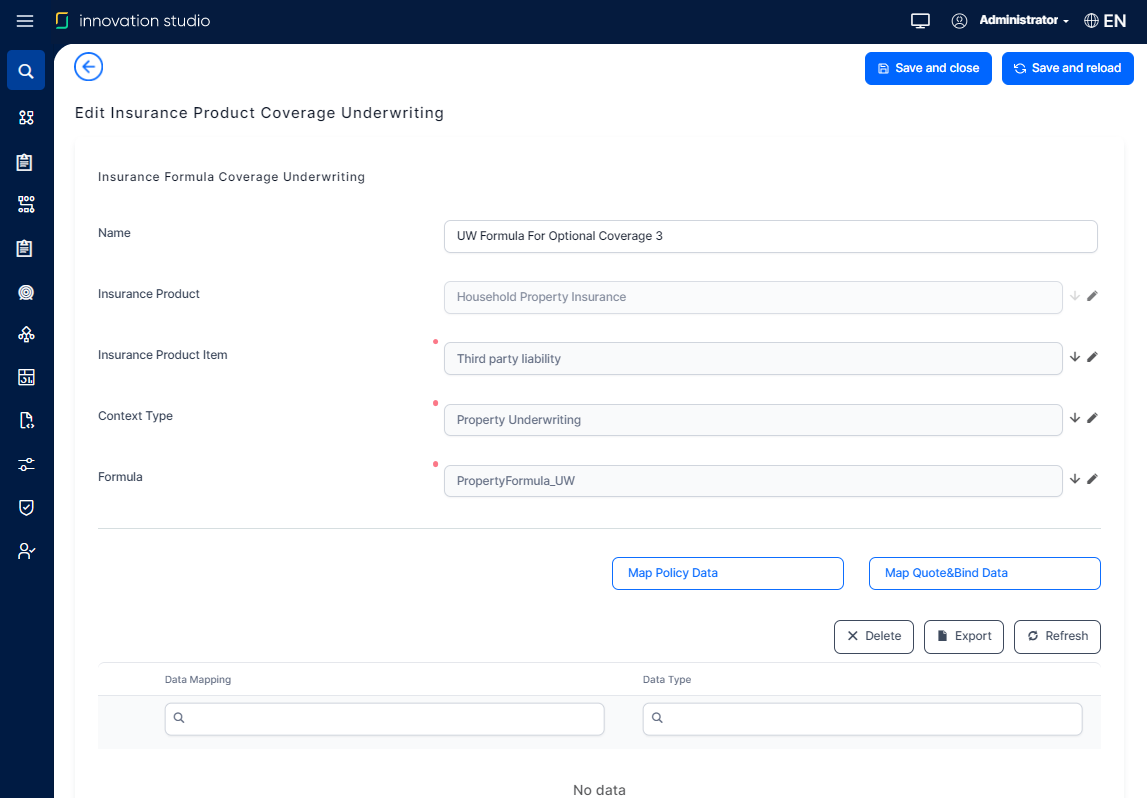Click the pencil icon beside Insurance Product Item

tap(1092, 357)
